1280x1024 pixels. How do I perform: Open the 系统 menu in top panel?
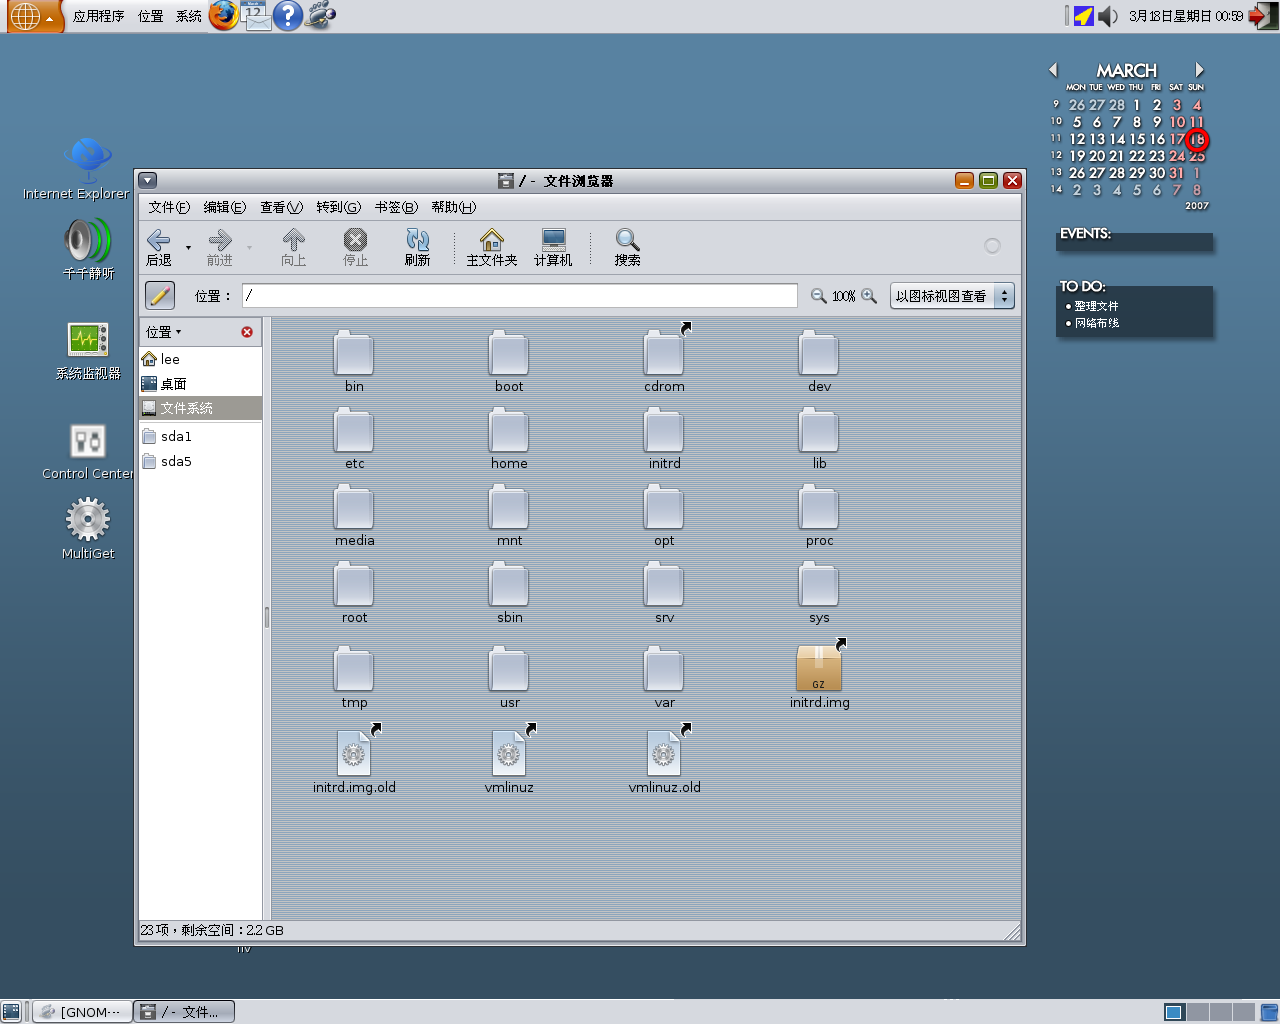[188, 16]
